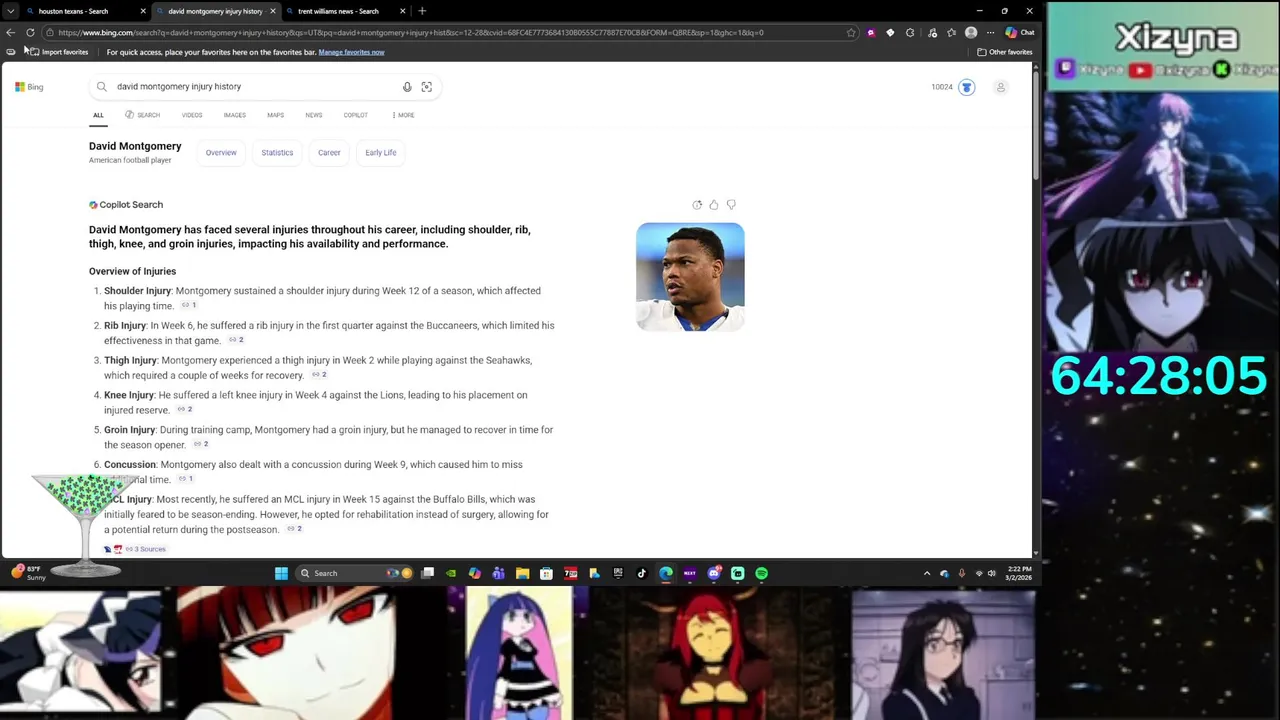1280x720 pixels.
Task: Regenerate Copilot answer using refresh icon
Action: tap(697, 205)
